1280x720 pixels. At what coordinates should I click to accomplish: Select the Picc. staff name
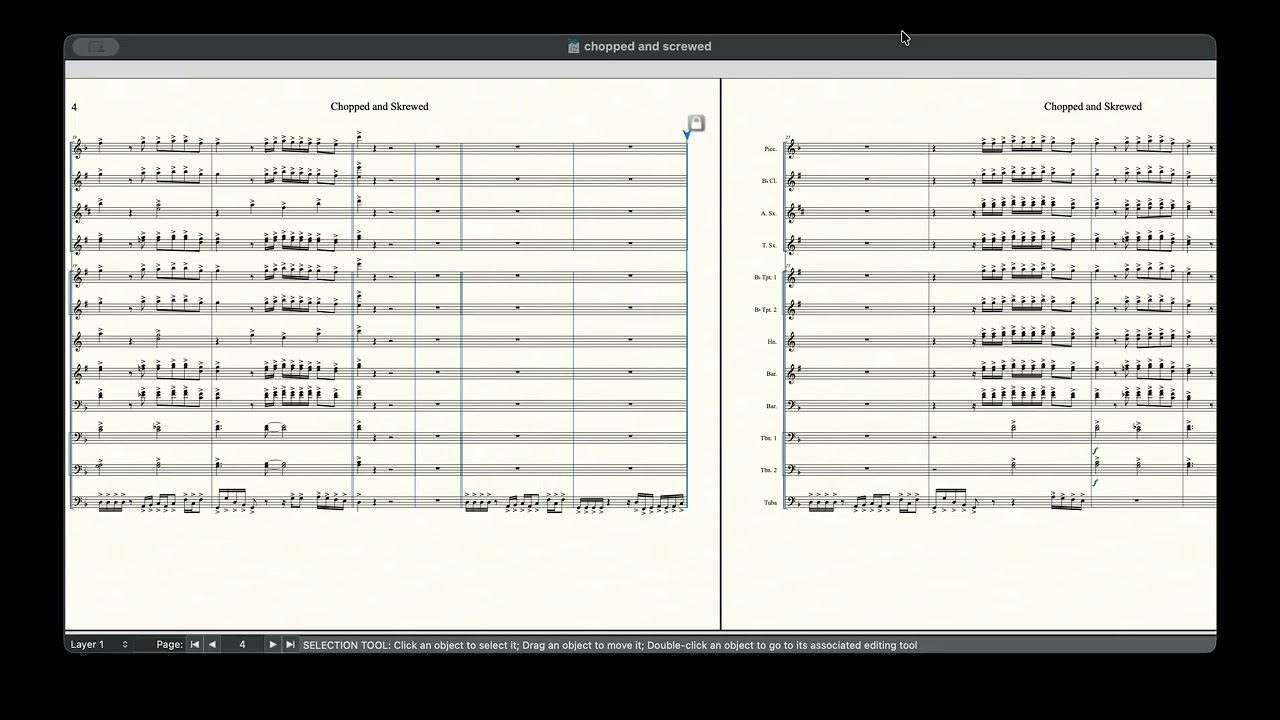770,149
